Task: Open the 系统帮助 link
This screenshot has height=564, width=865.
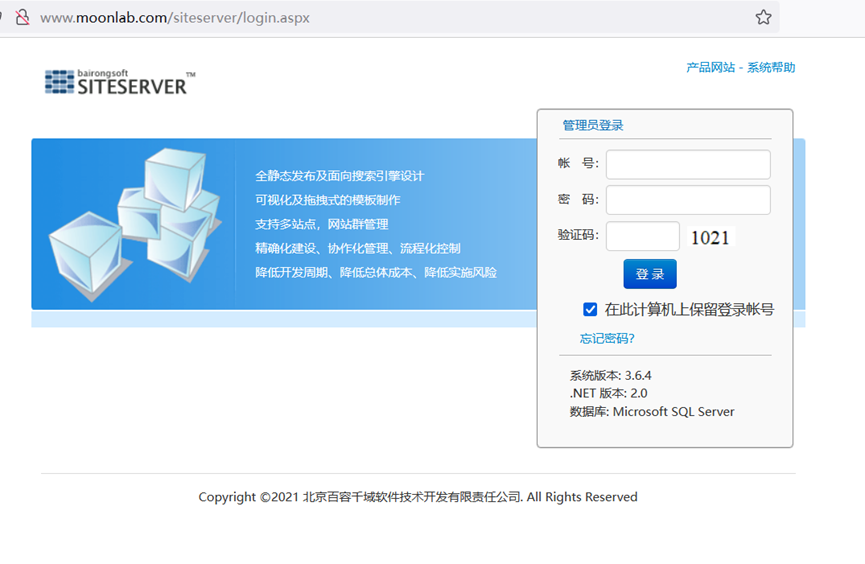Action: point(771,67)
